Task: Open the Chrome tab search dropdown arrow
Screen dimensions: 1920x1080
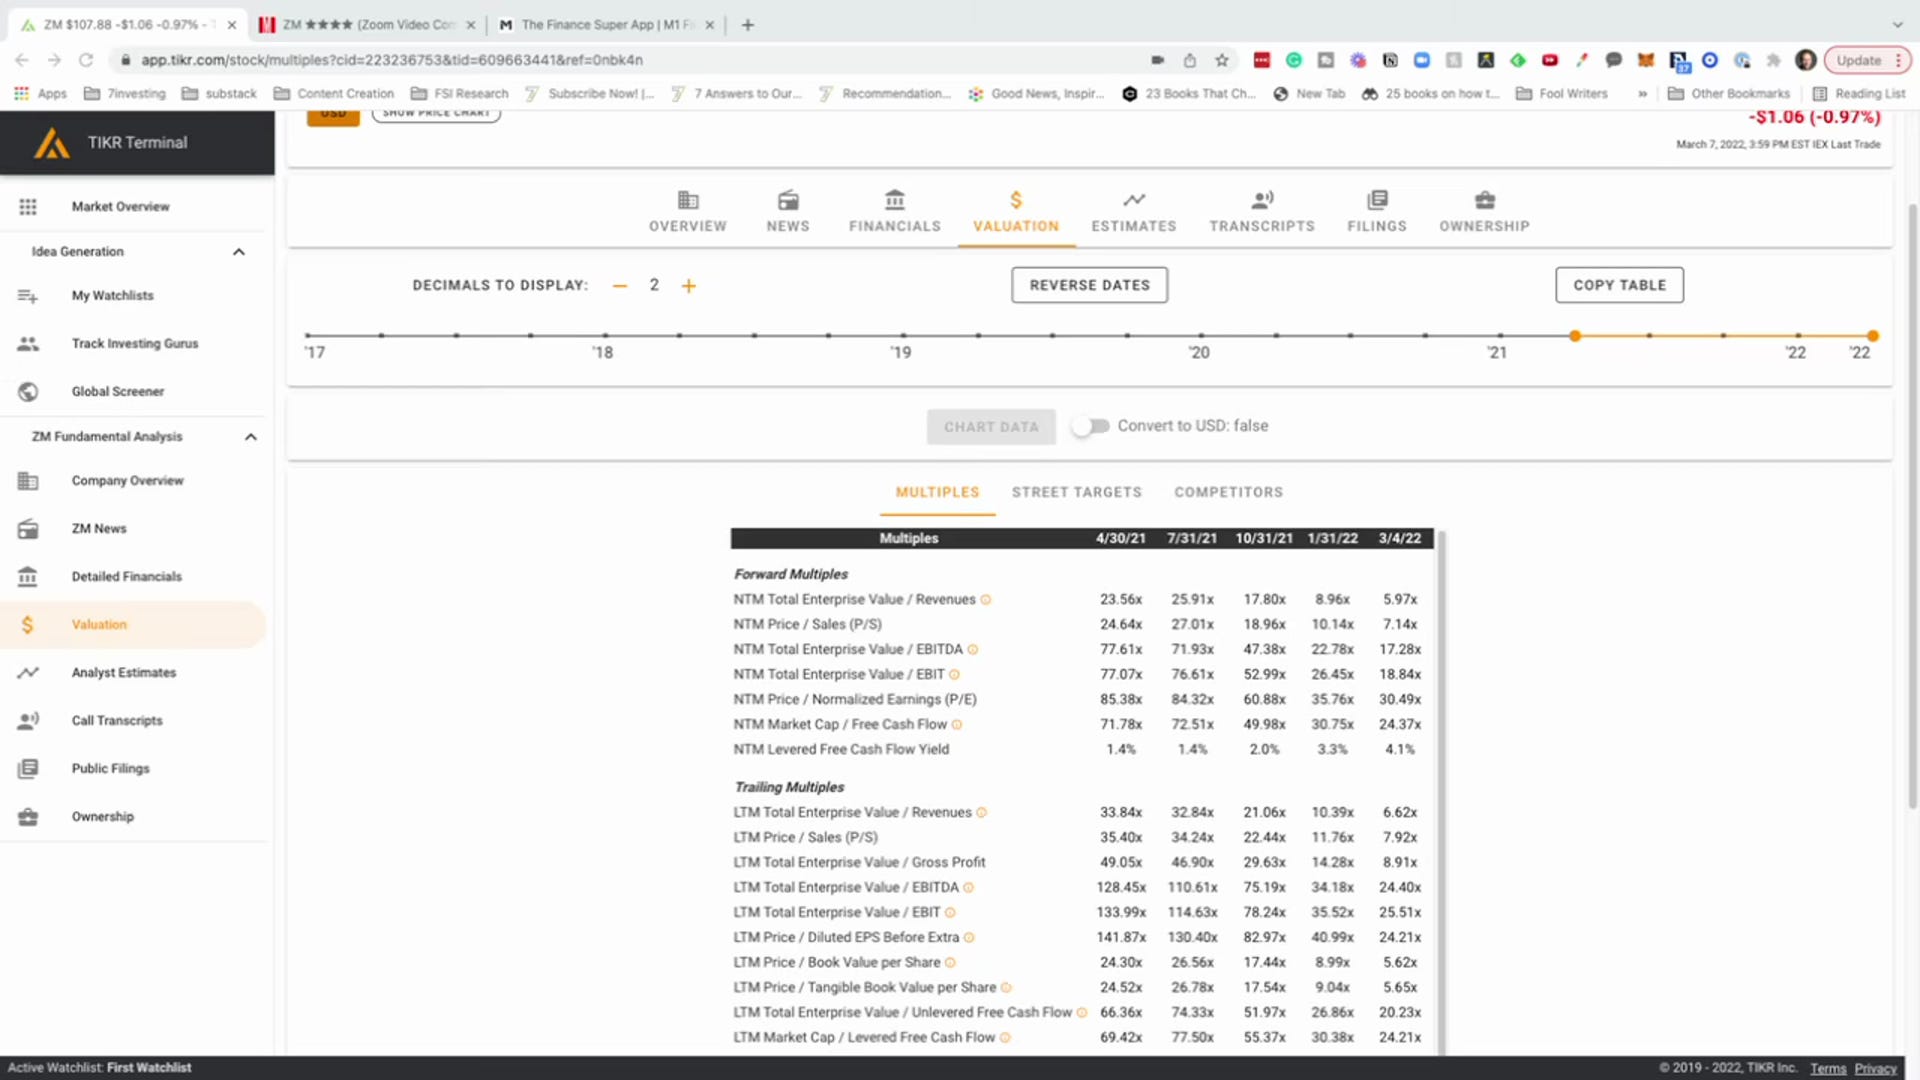Action: coord(1897,25)
